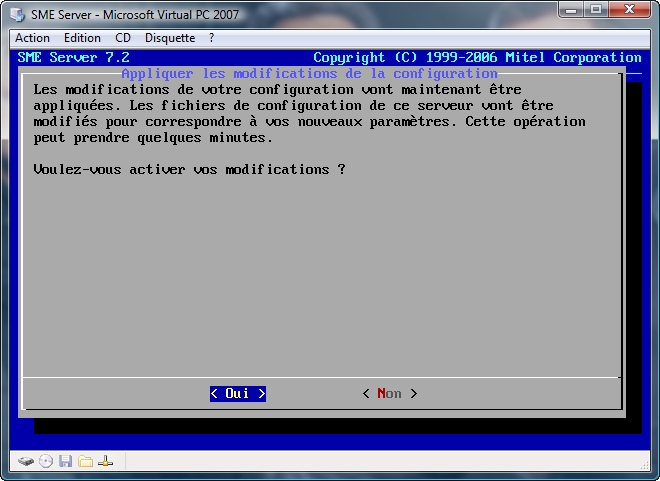Open the ? help menu

211,38
